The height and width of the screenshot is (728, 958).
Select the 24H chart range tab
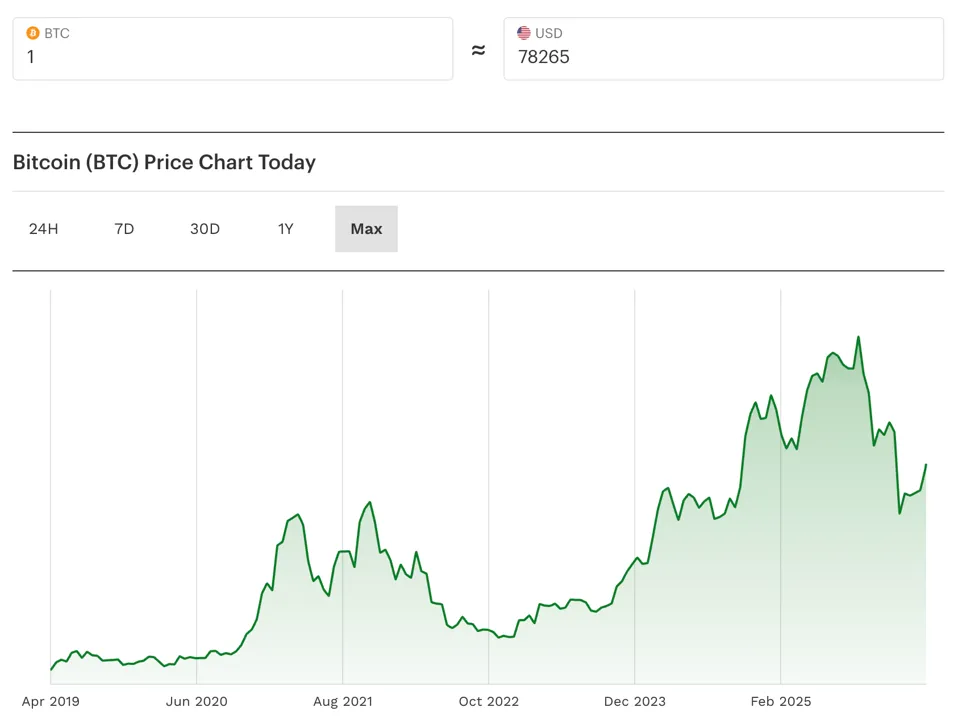pos(43,229)
